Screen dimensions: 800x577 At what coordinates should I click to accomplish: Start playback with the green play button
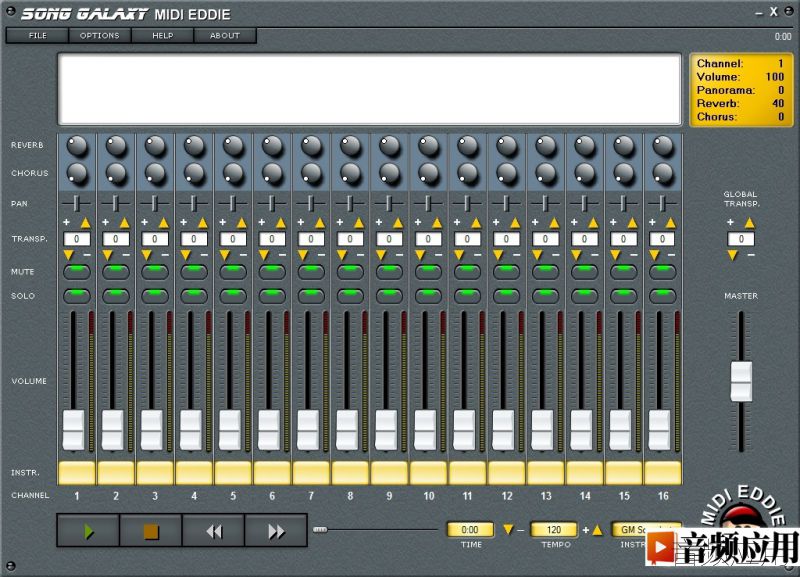tap(88, 531)
